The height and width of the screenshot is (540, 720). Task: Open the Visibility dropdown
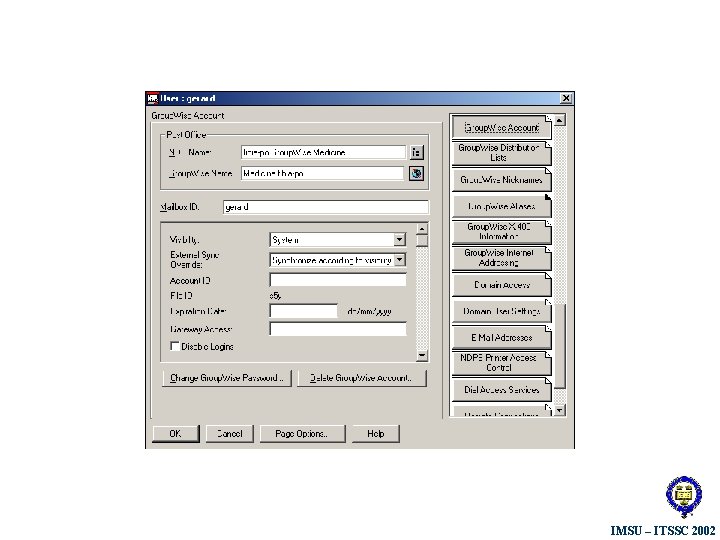click(x=399, y=239)
